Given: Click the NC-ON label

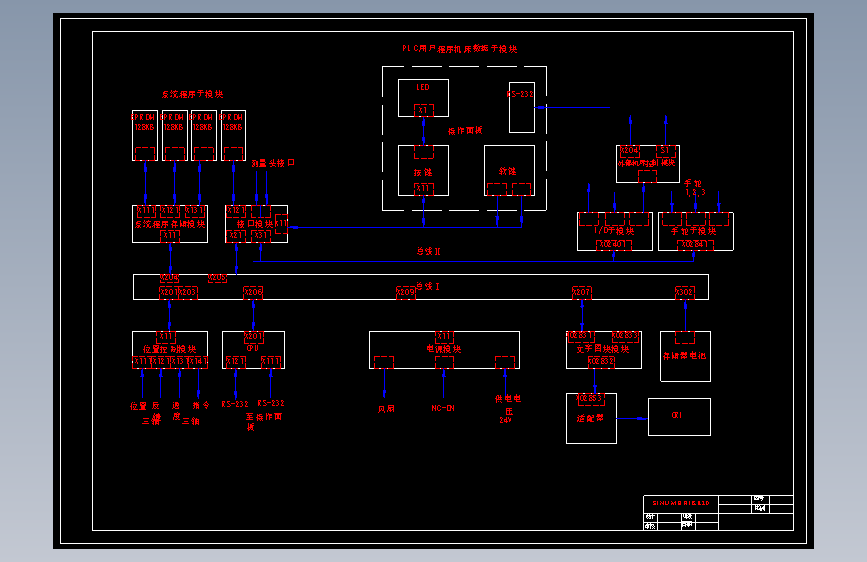Looking at the screenshot, I should [443, 408].
